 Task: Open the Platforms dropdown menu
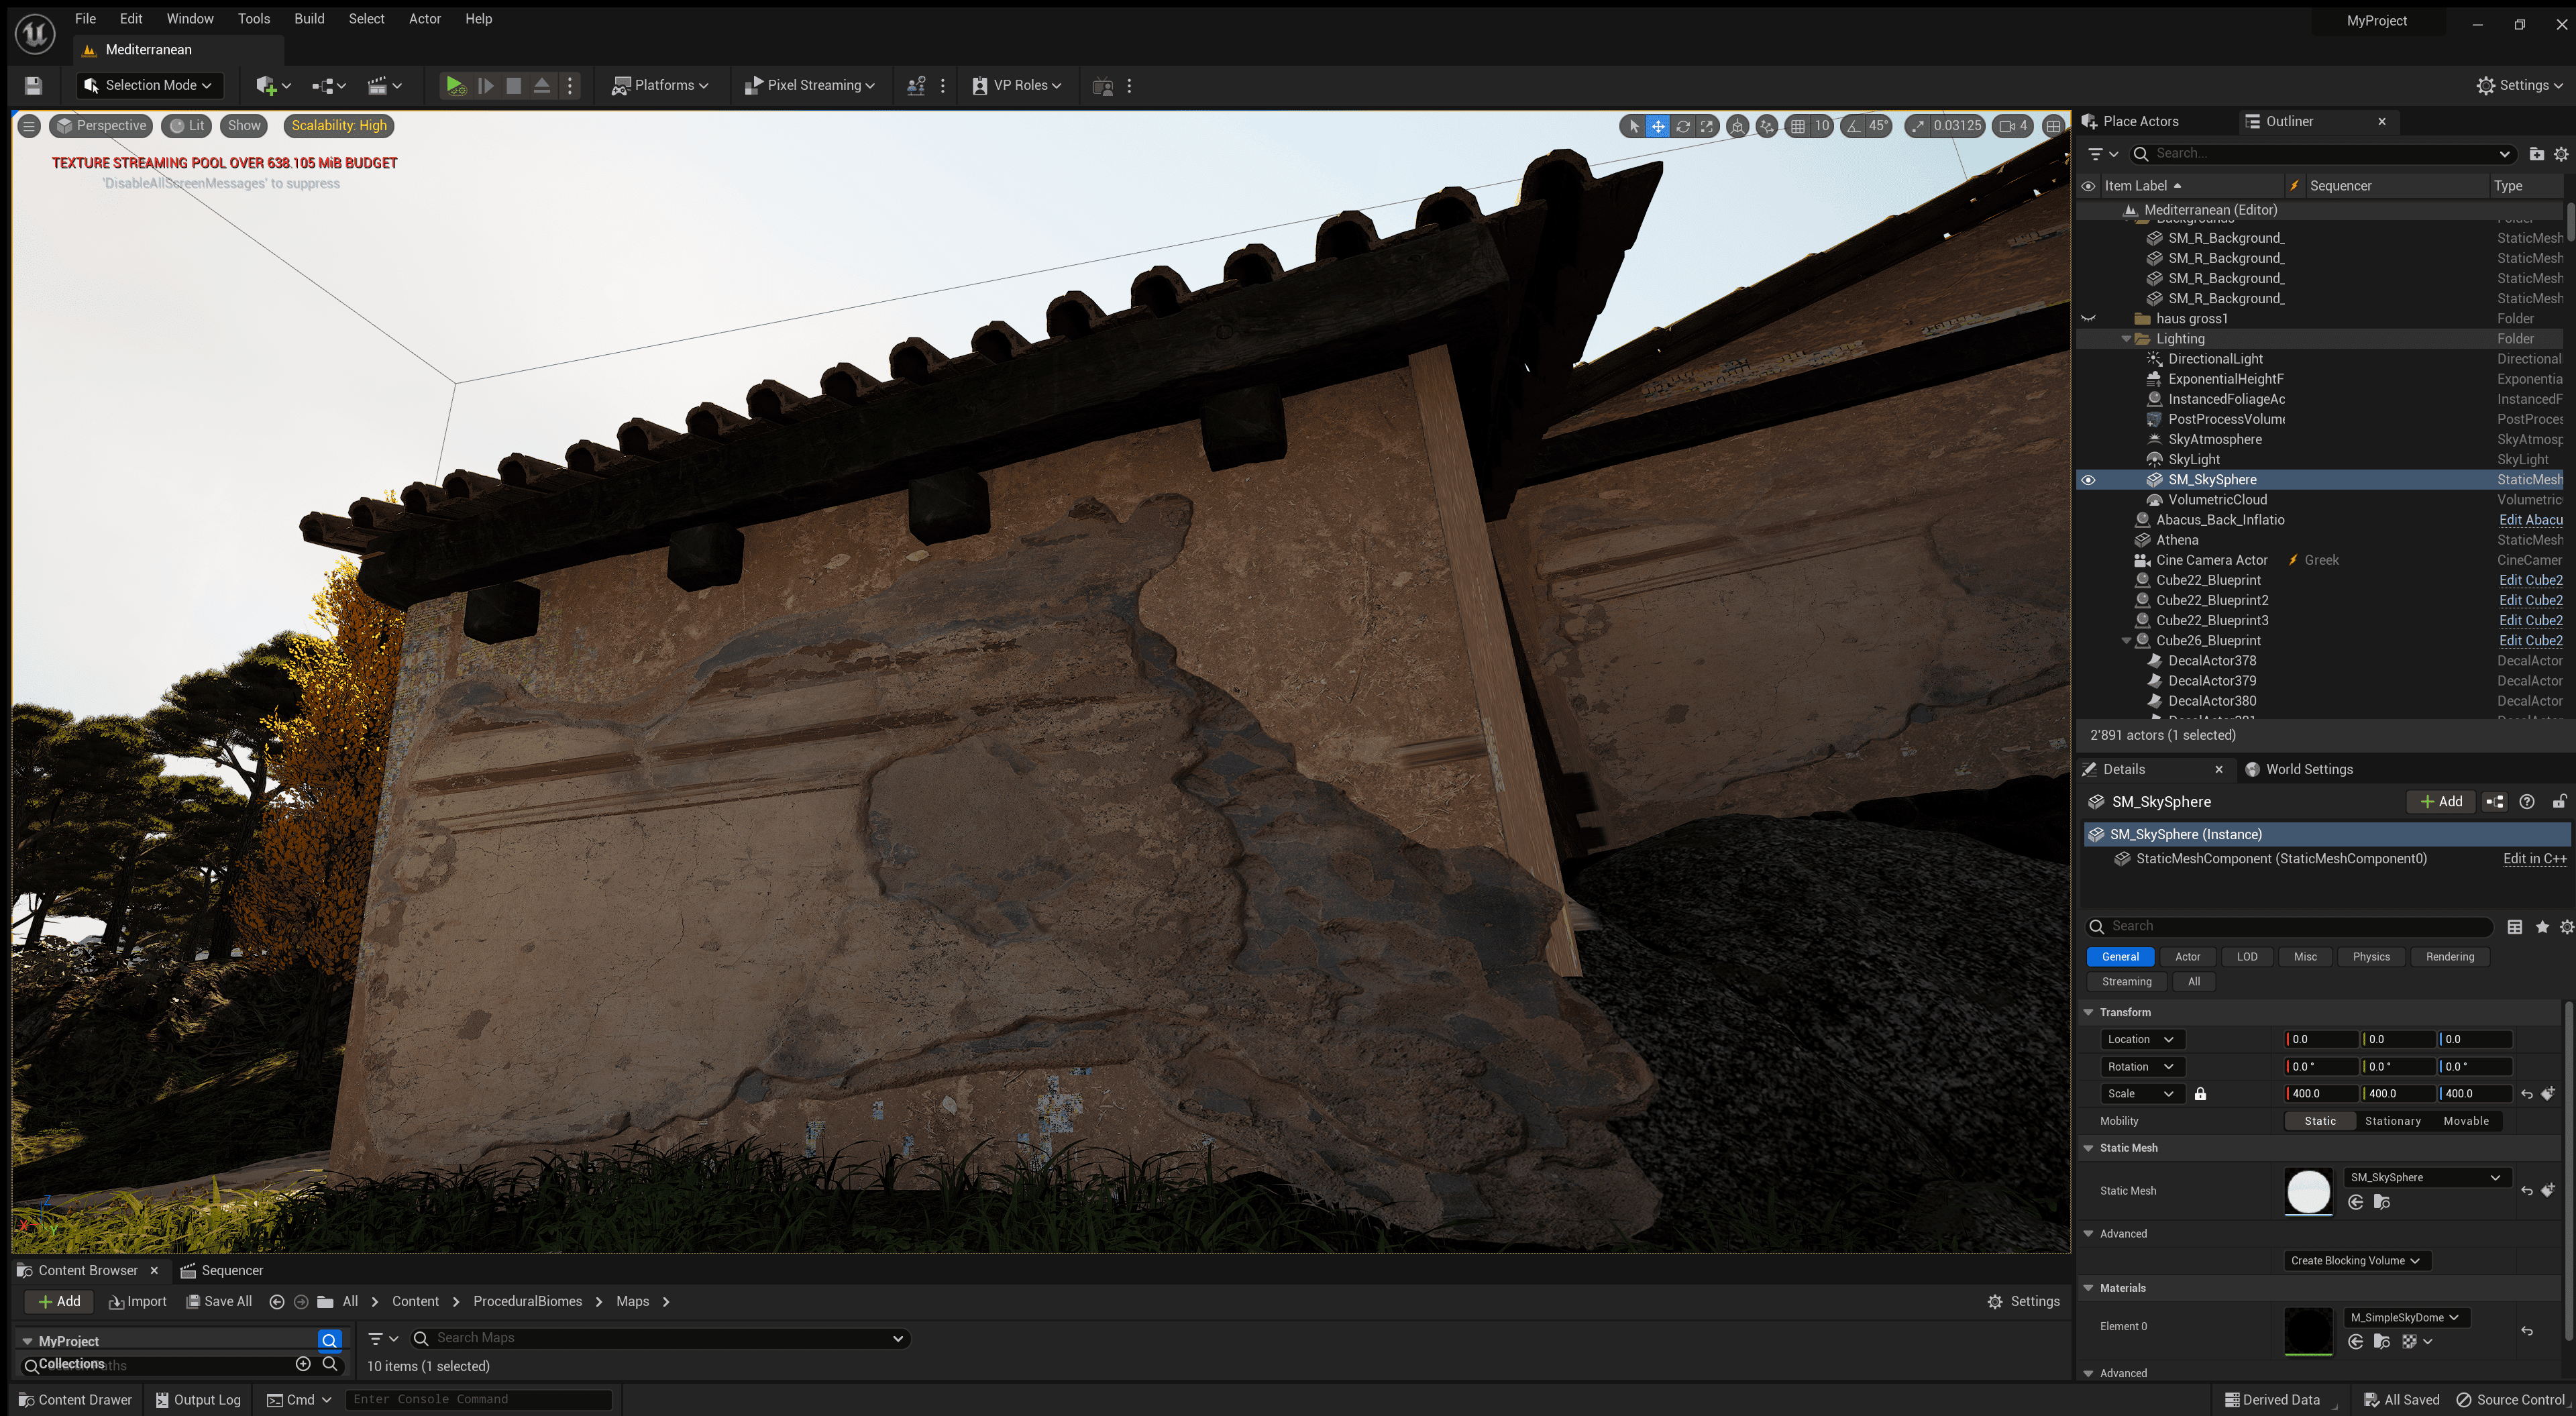(x=660, y=86)
